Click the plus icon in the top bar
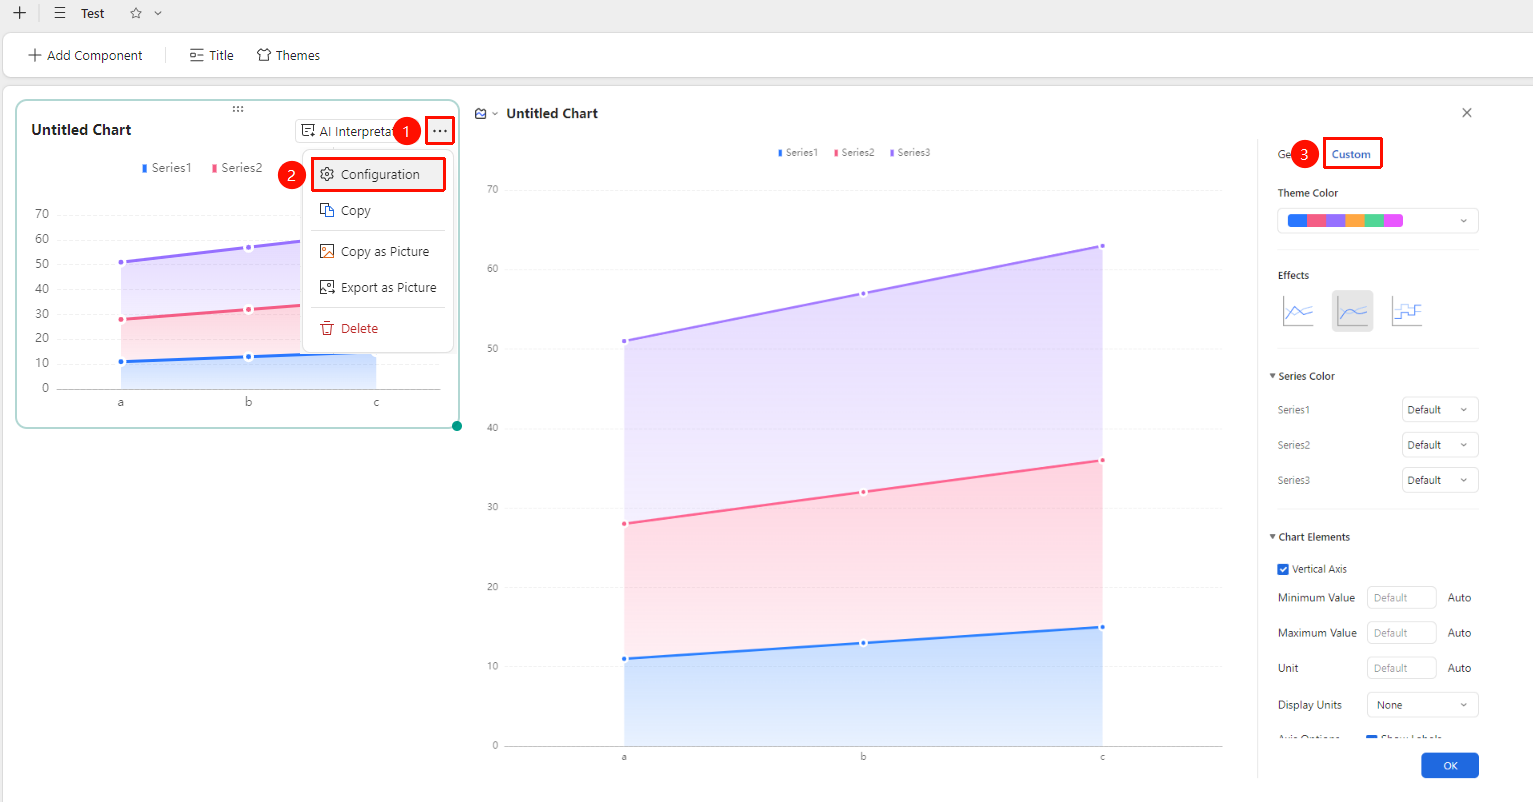This screenshot has width=1533, height=802. point(19,13)
